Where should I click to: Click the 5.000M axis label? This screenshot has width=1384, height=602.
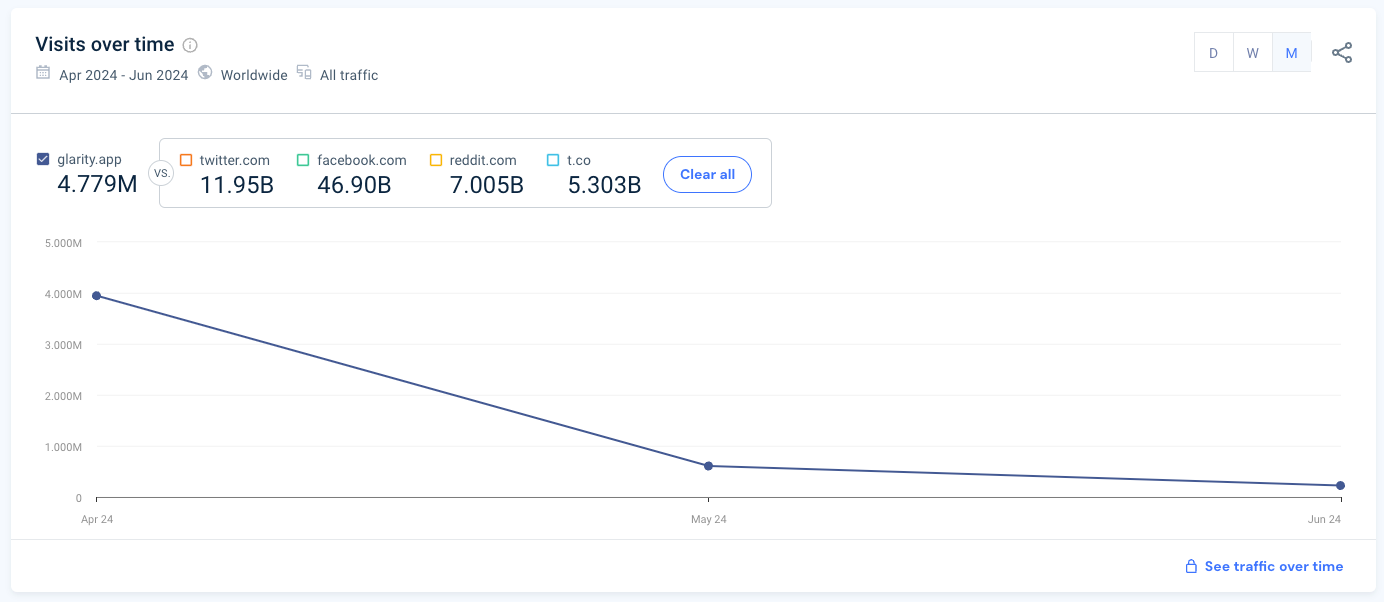pos(63,243)
